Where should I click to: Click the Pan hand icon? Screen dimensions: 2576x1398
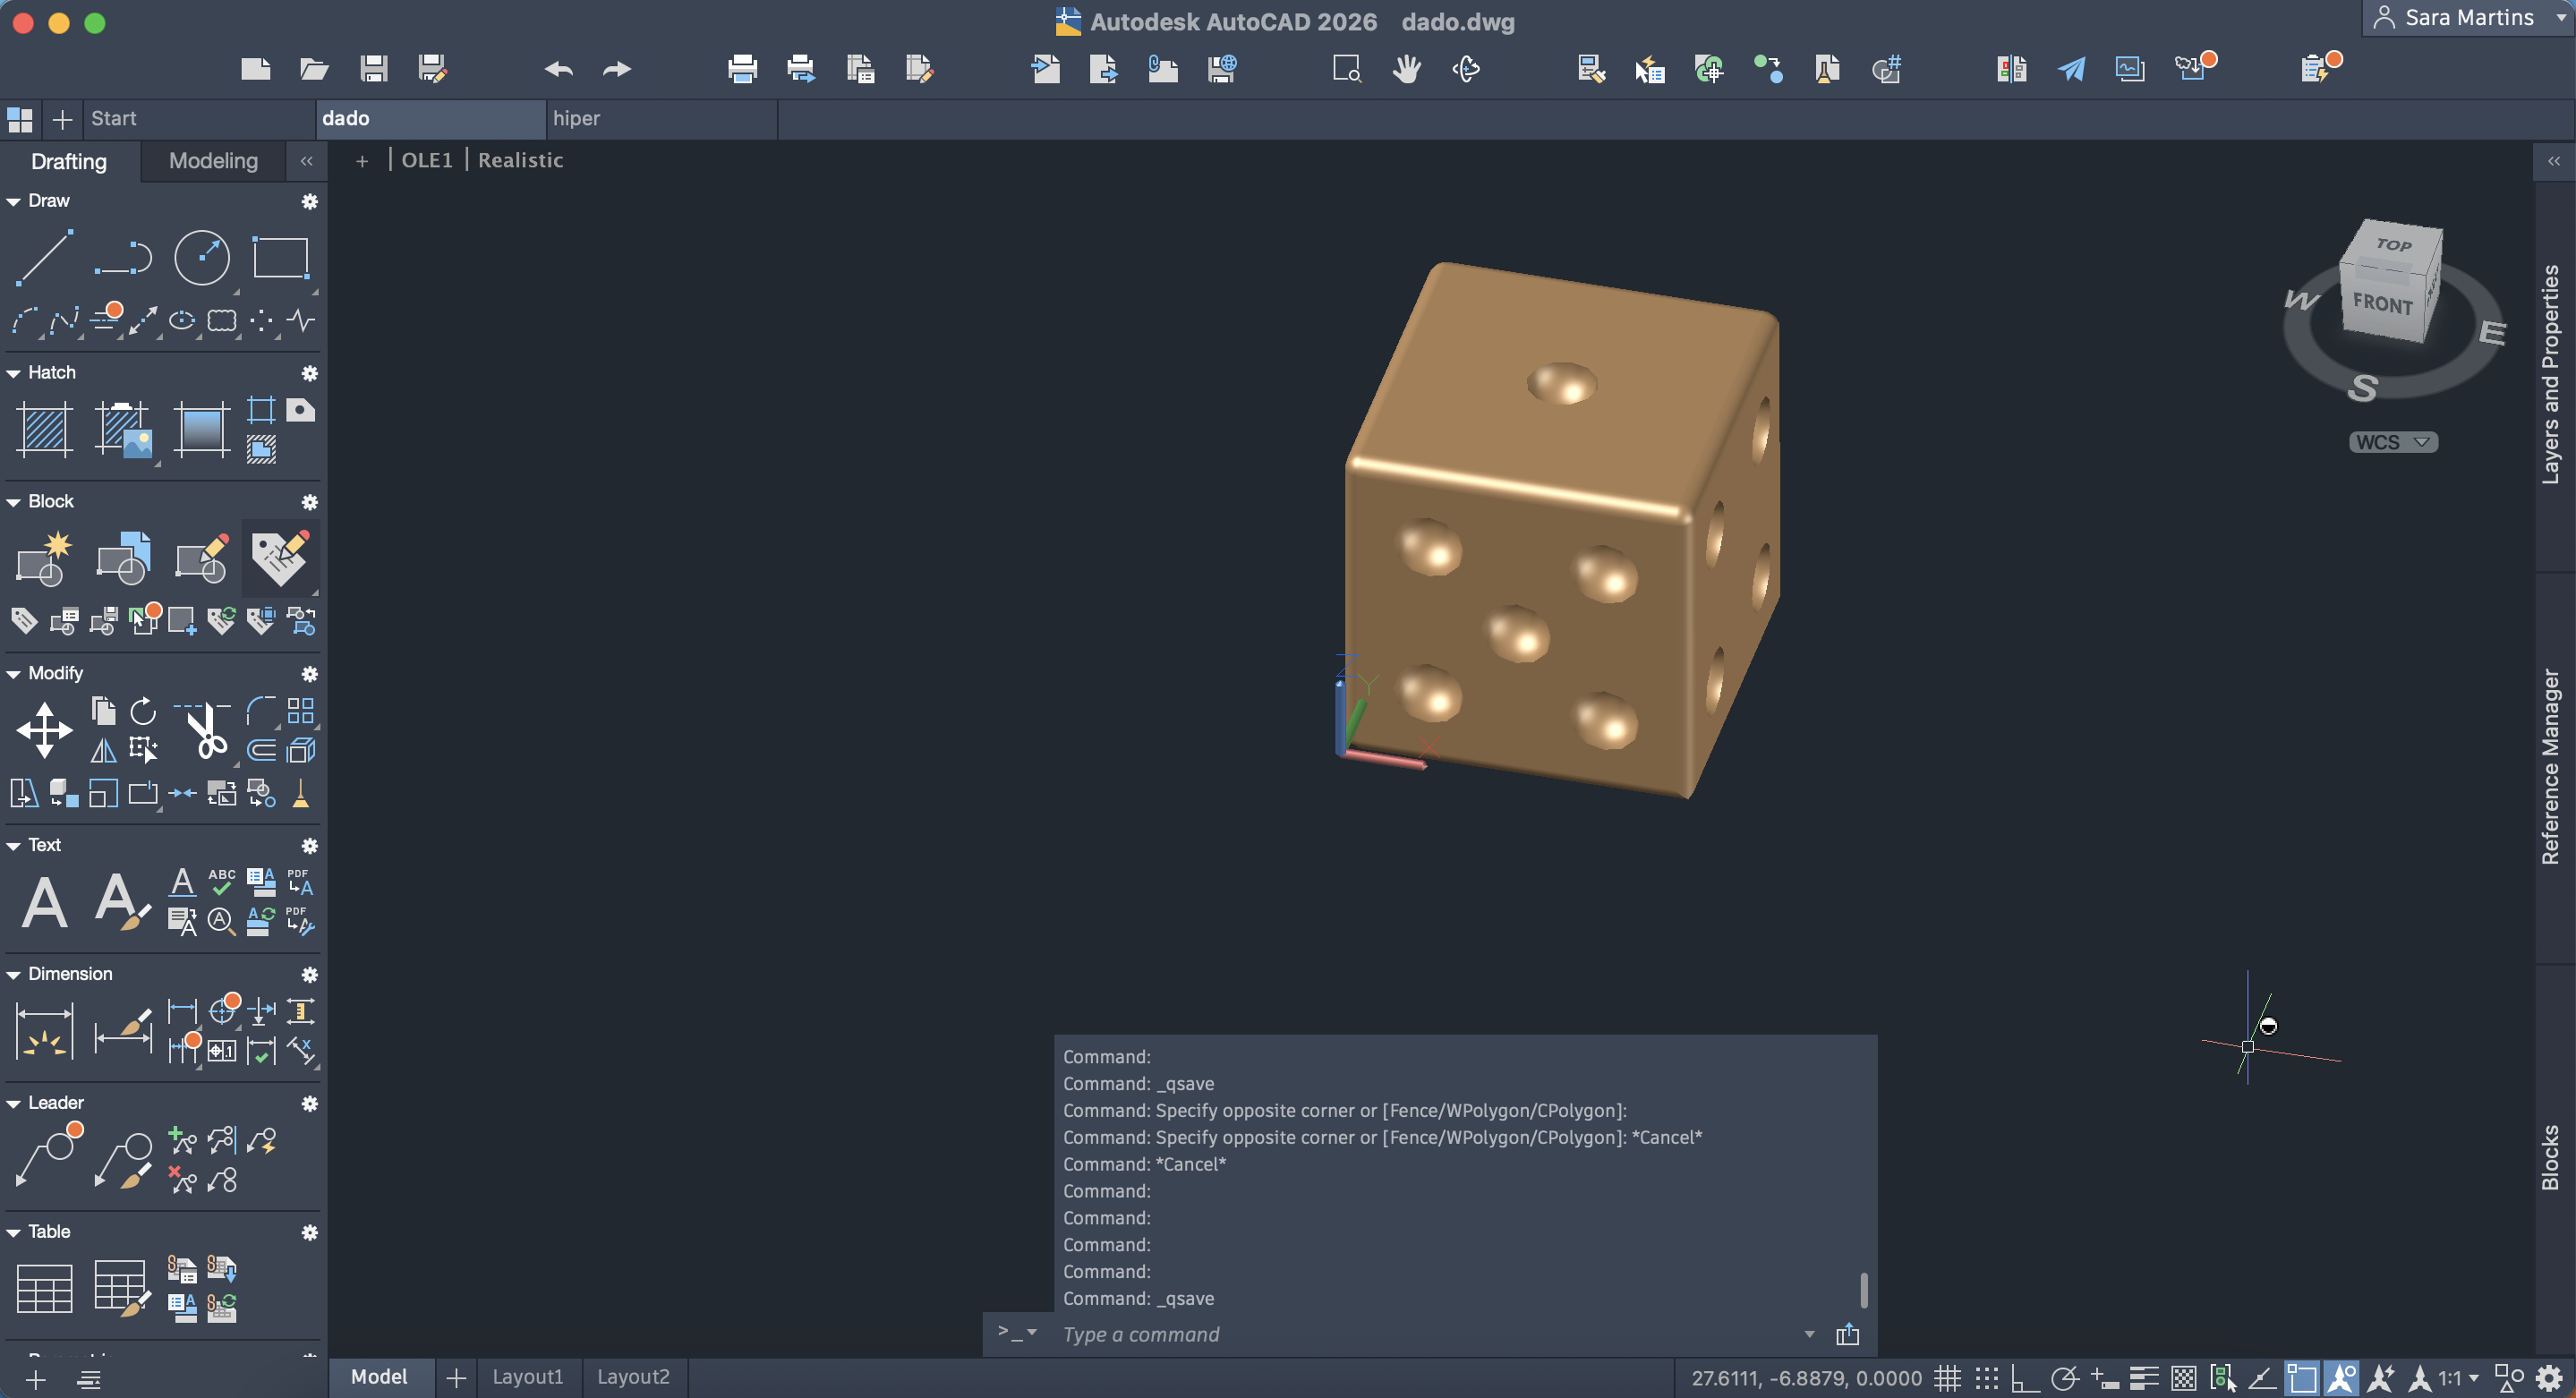(1406, 69)
